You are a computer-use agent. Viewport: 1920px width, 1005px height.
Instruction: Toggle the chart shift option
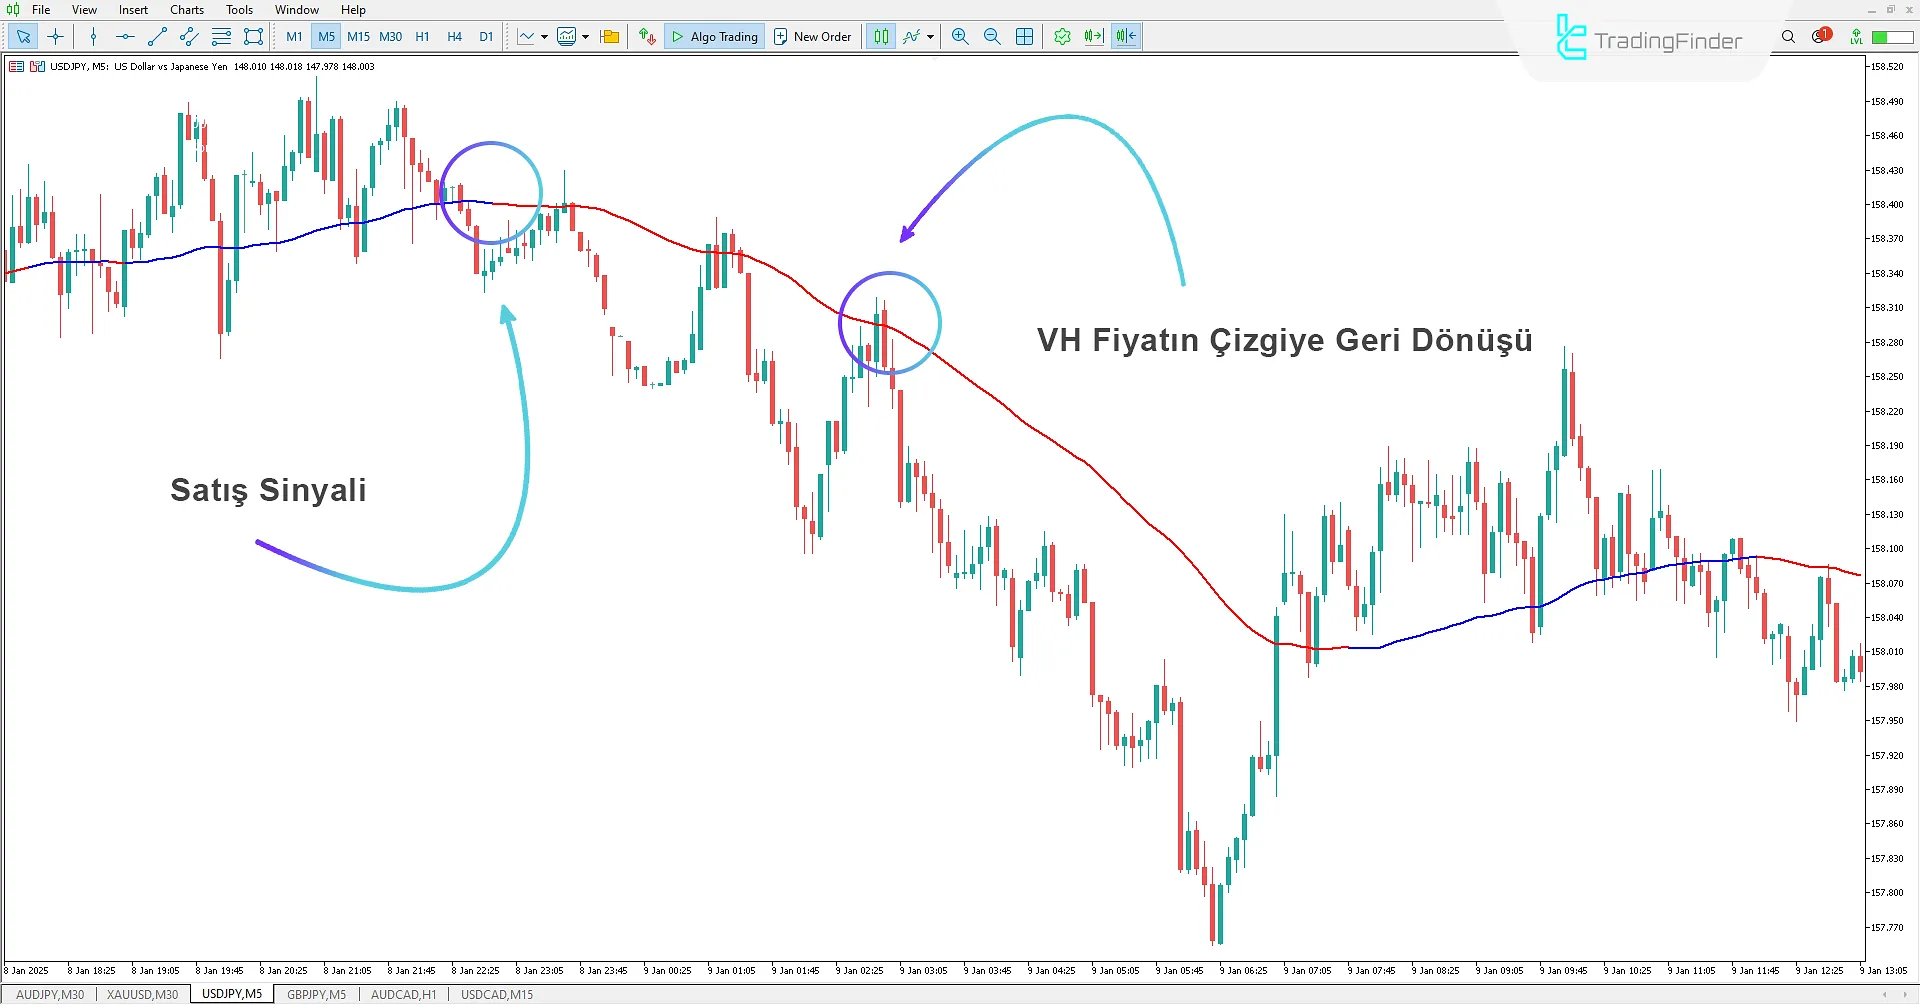click(x=1126, y=37)
